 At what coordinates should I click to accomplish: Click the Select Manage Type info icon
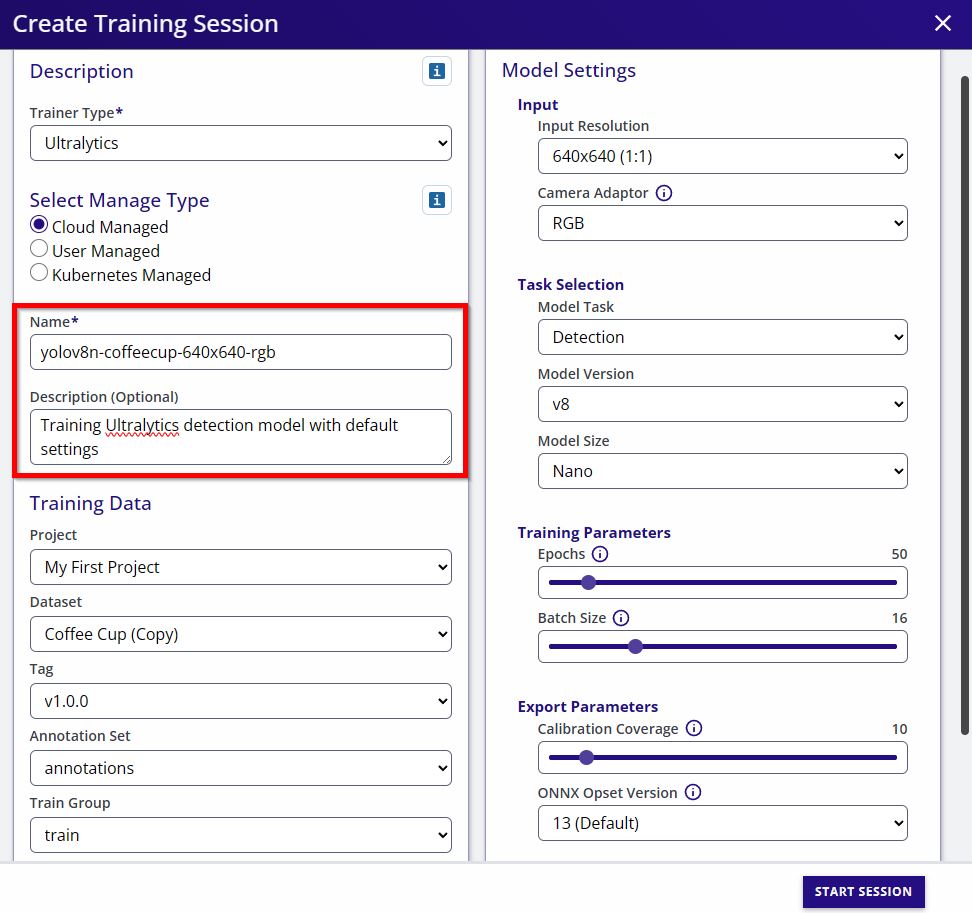436,200
